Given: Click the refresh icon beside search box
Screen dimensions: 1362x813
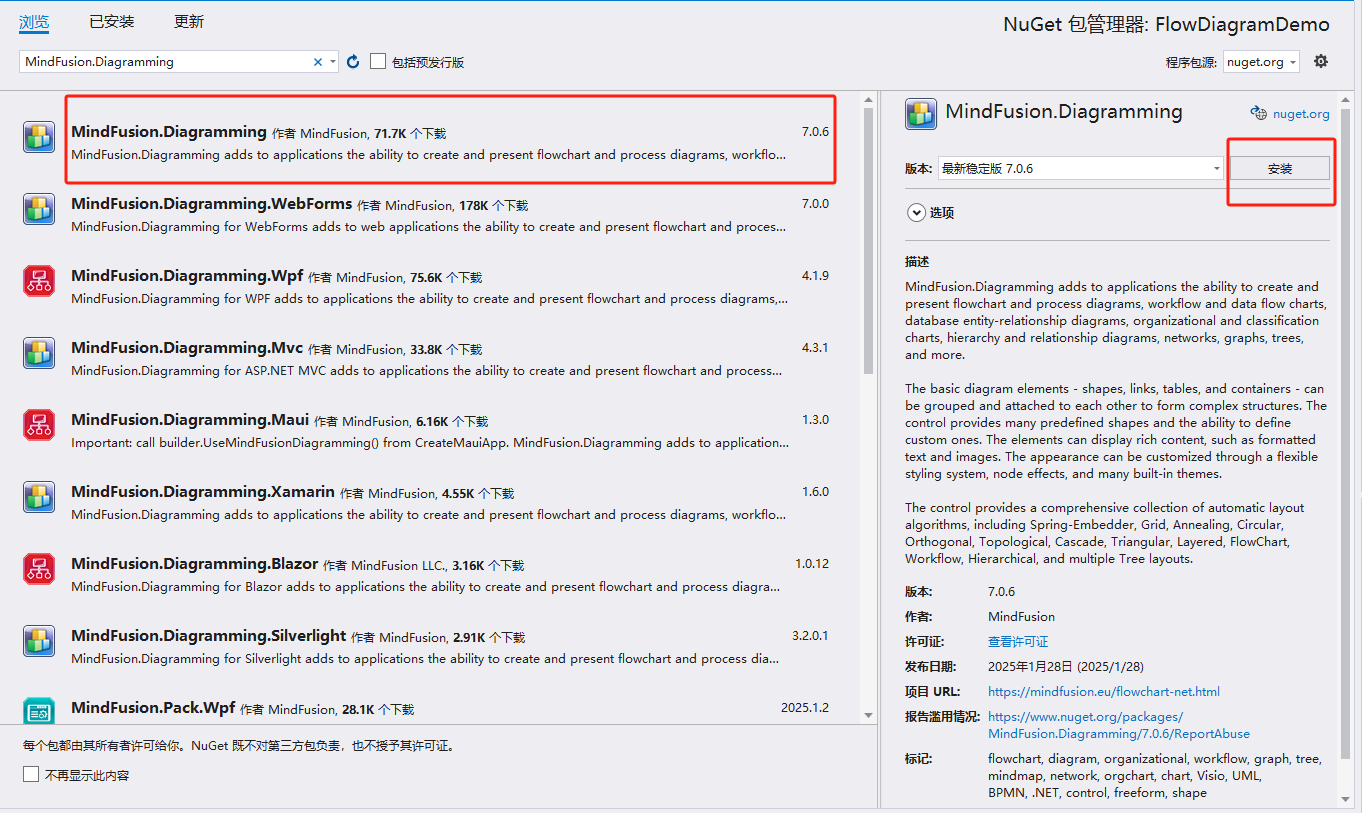Looking at the screenshot, I should pyautogui.click(x=353, y=62).
